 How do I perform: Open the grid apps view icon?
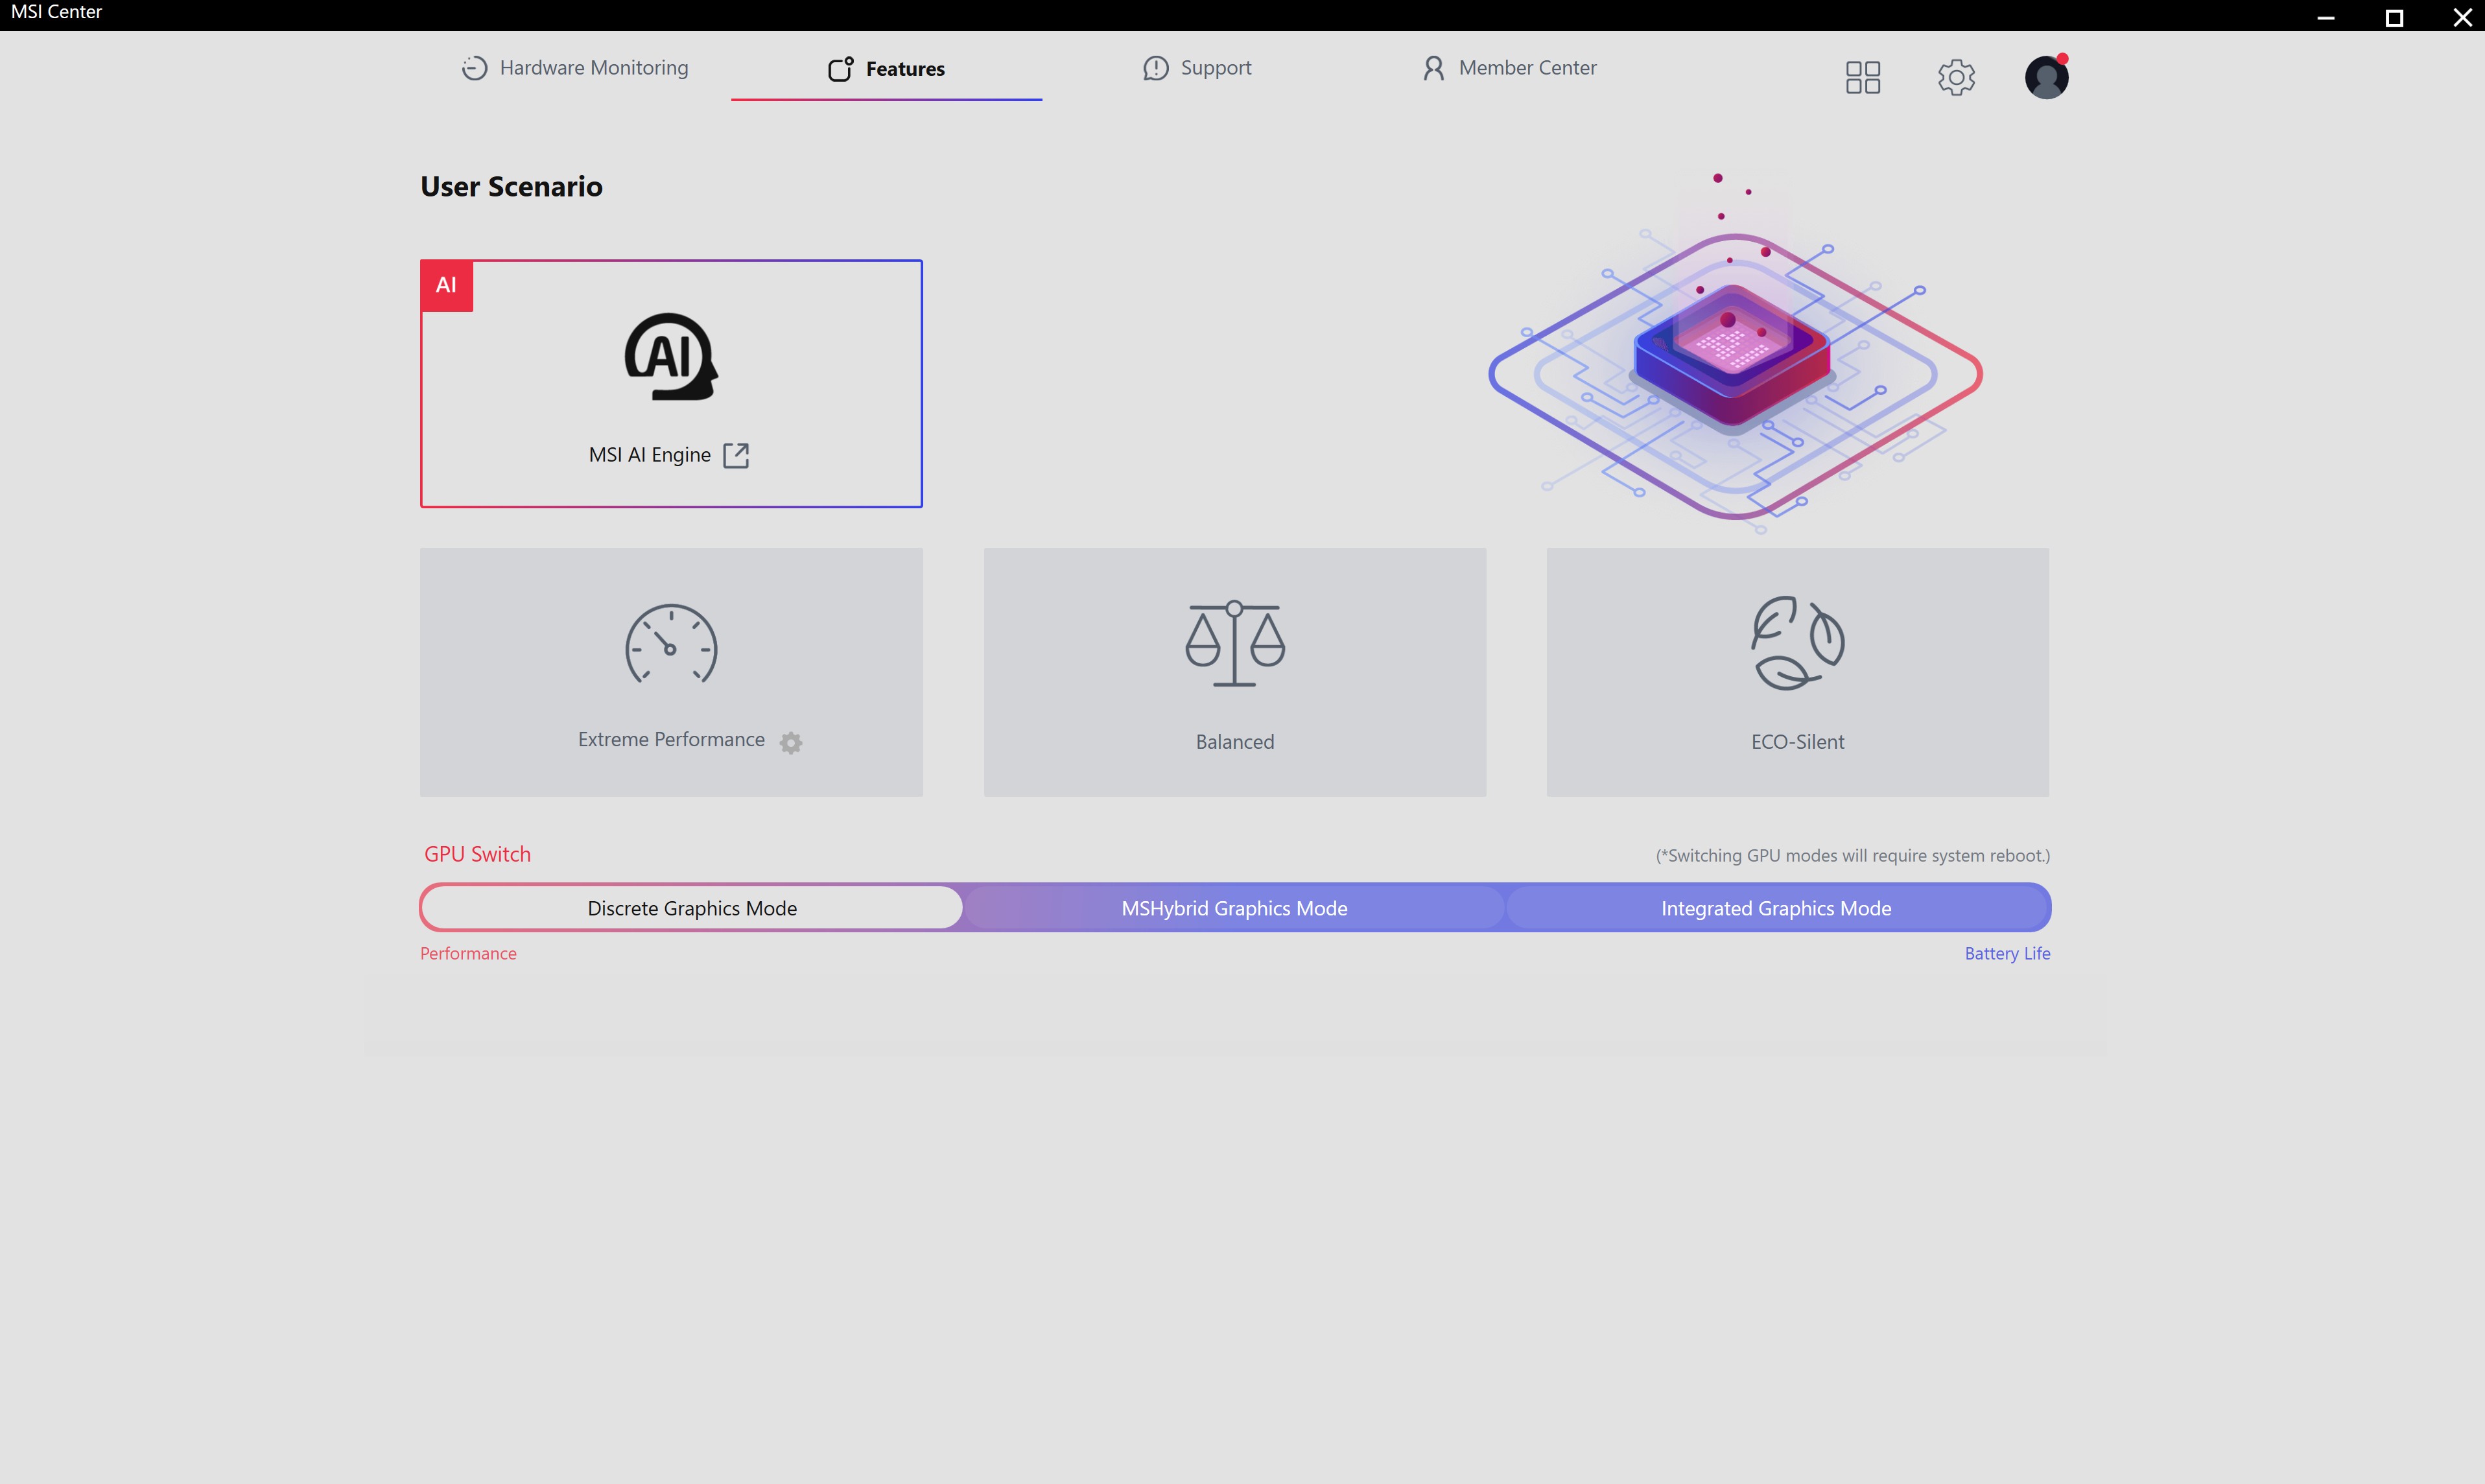pos(1862,77)
